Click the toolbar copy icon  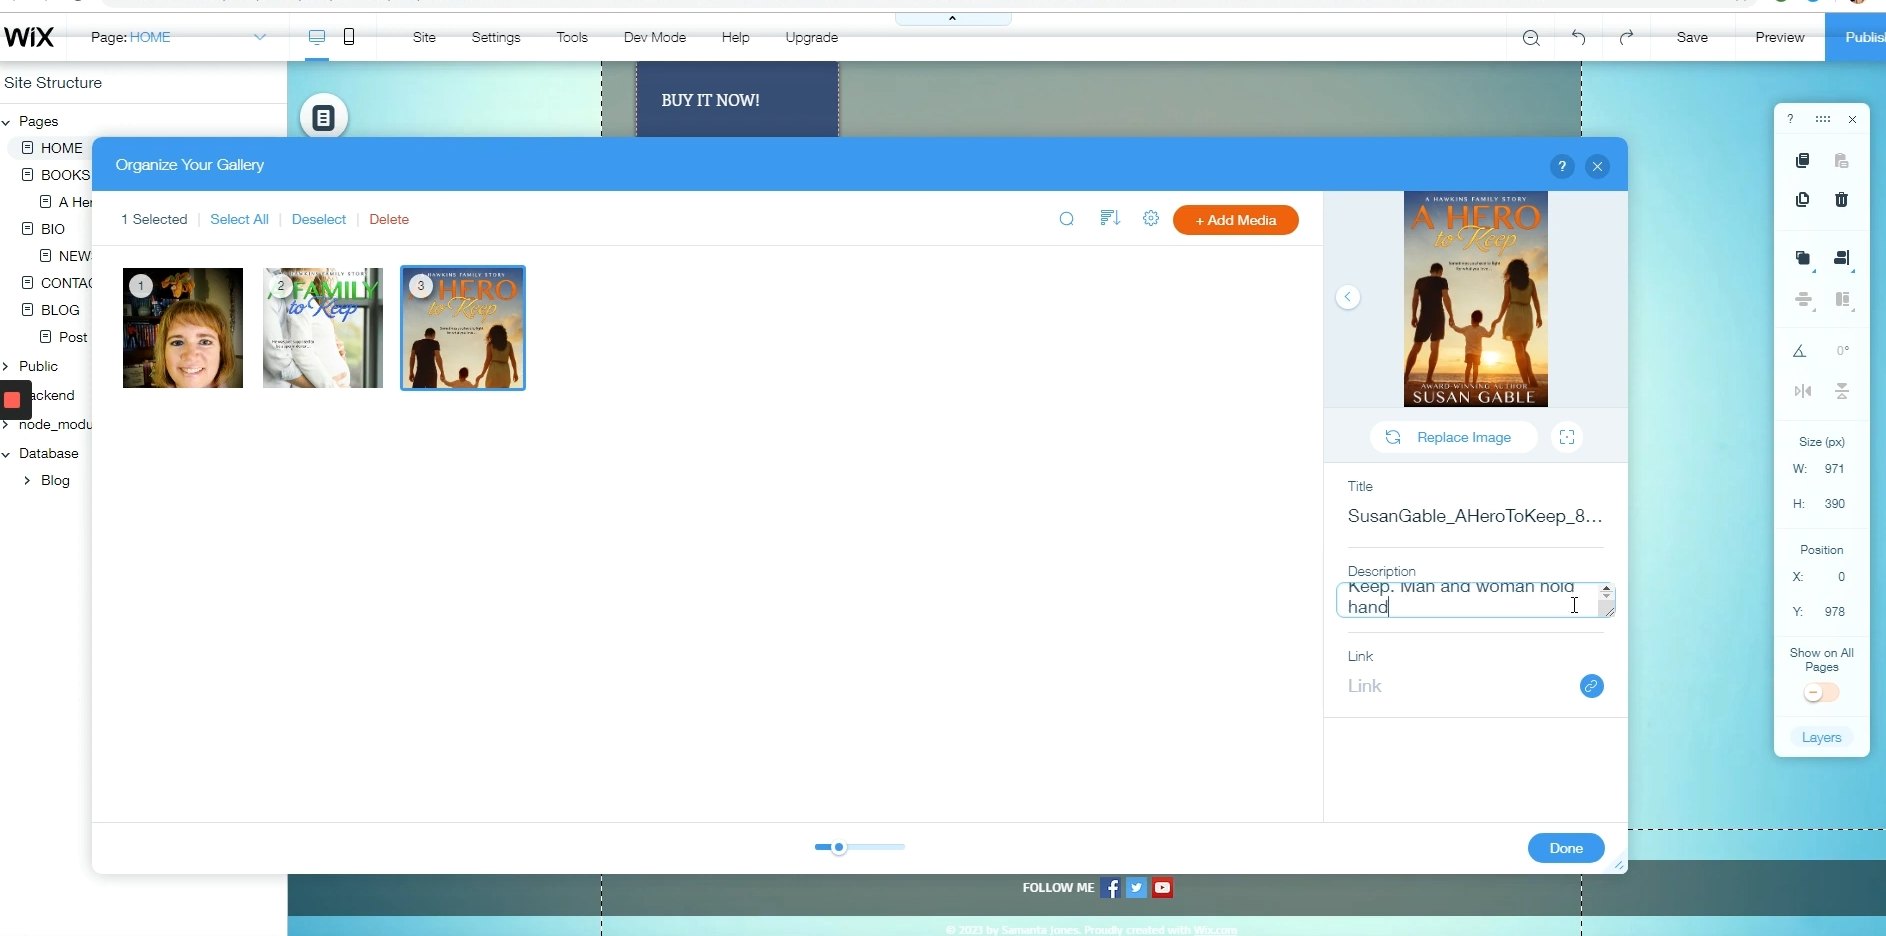(x=1802, y=160)
